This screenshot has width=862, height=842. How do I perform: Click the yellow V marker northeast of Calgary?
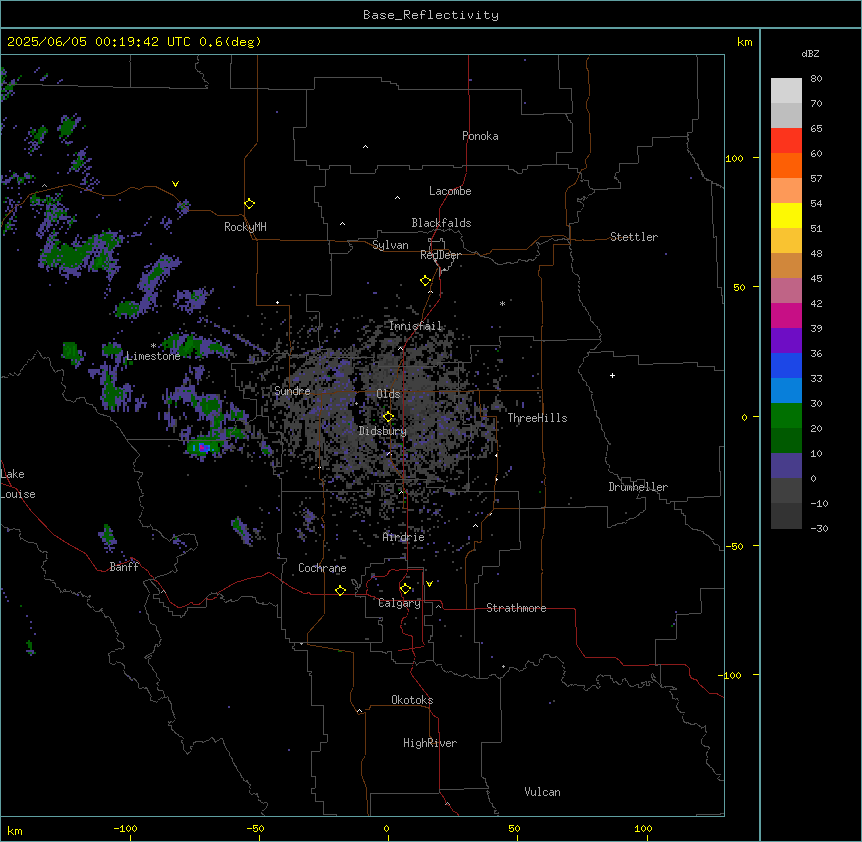click(429, 584)
